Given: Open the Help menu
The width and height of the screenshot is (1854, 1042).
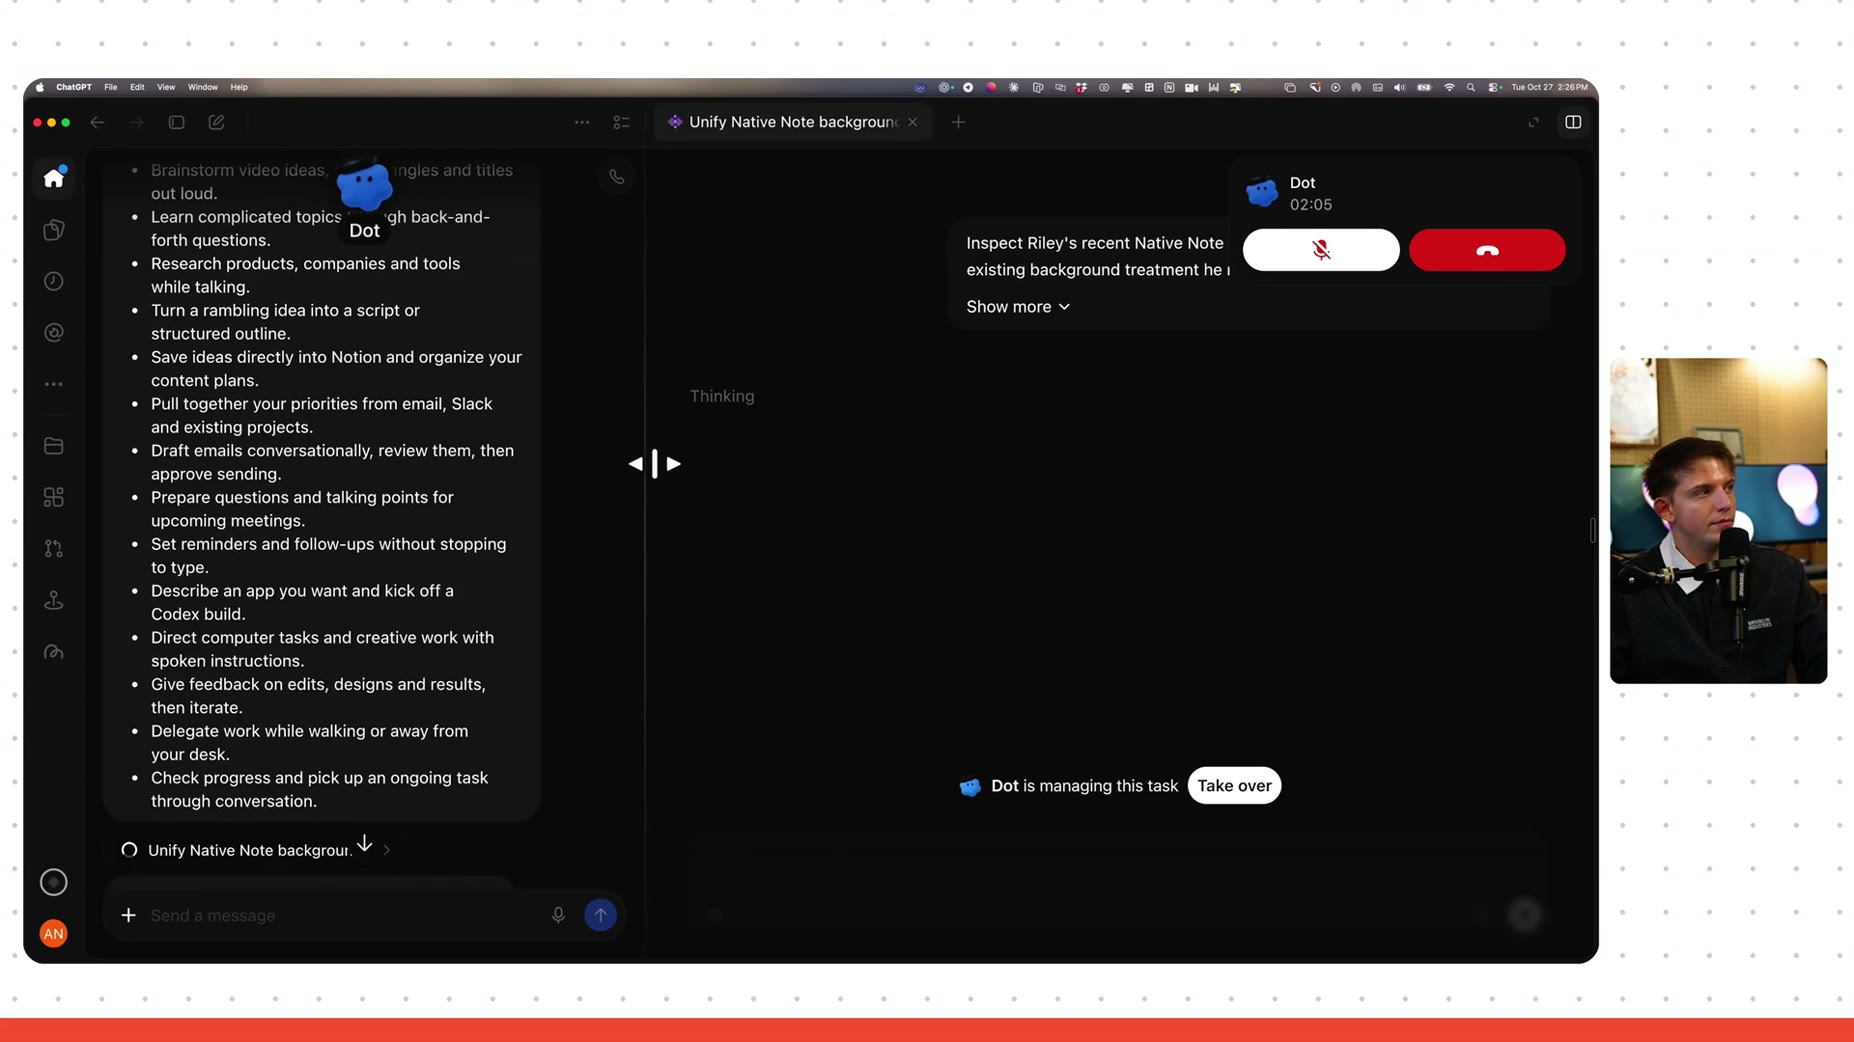Looking at the screenshot, I should pyautogui.click(x=239, y=87).
